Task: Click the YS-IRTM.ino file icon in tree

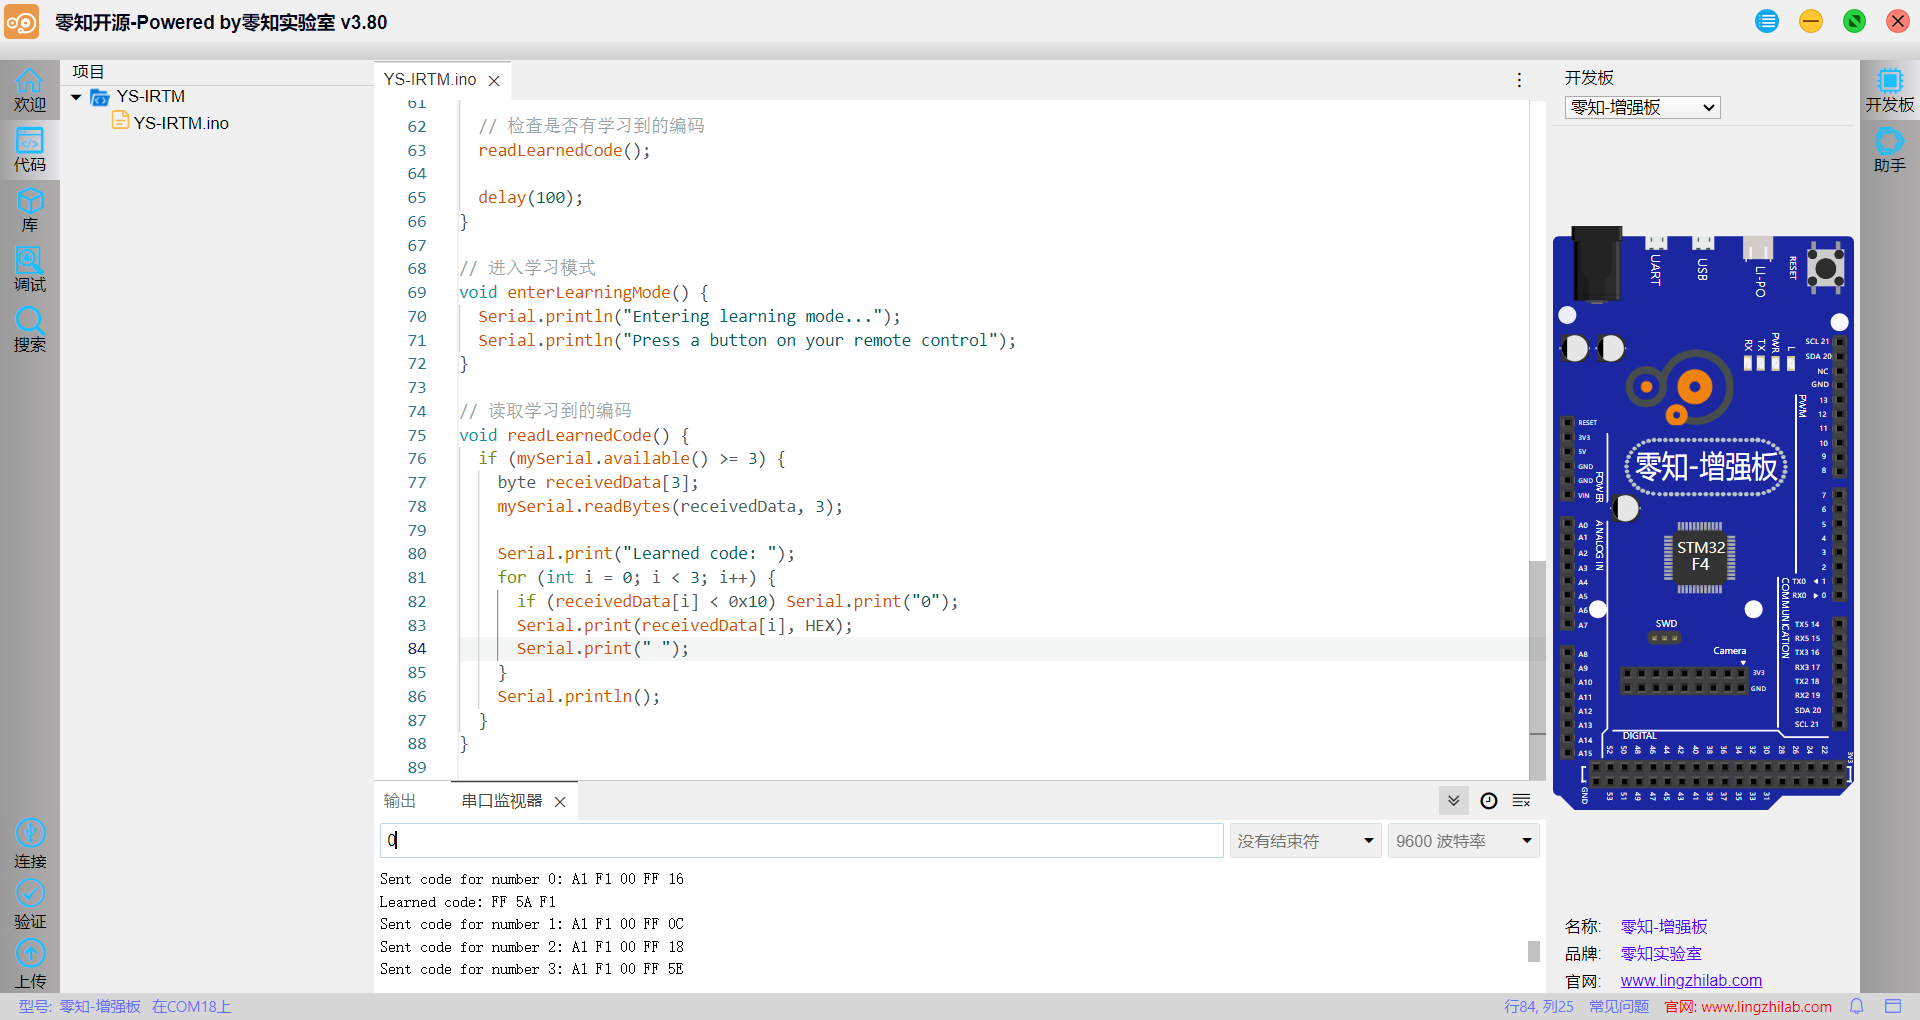Action: (120, 121)
